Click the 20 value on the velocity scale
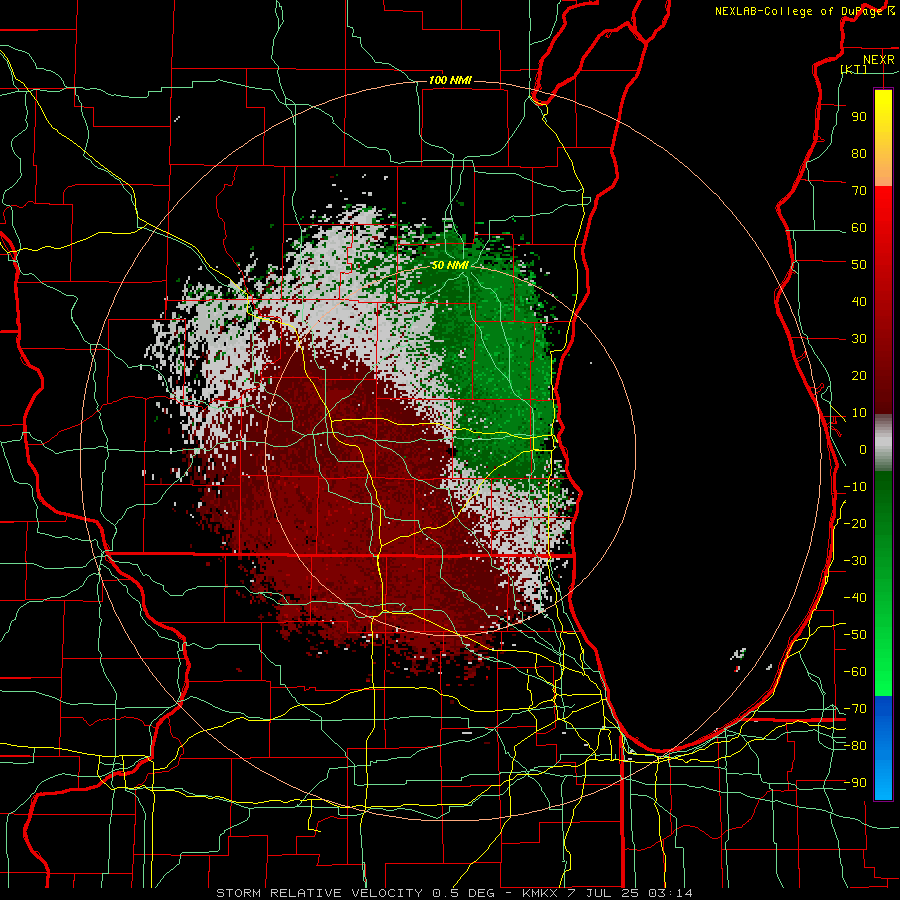Viewport: 900px width, 900px height. [859, 375]
